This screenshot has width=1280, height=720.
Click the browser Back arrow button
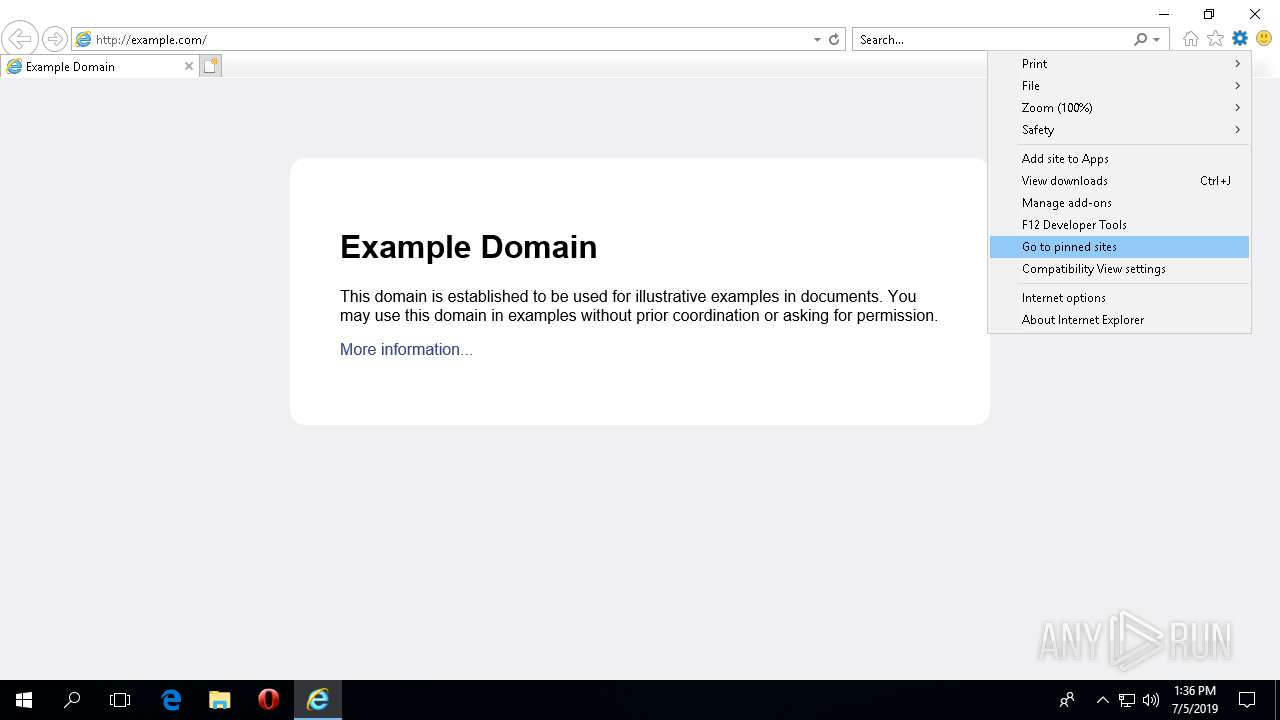click(19, 39)
